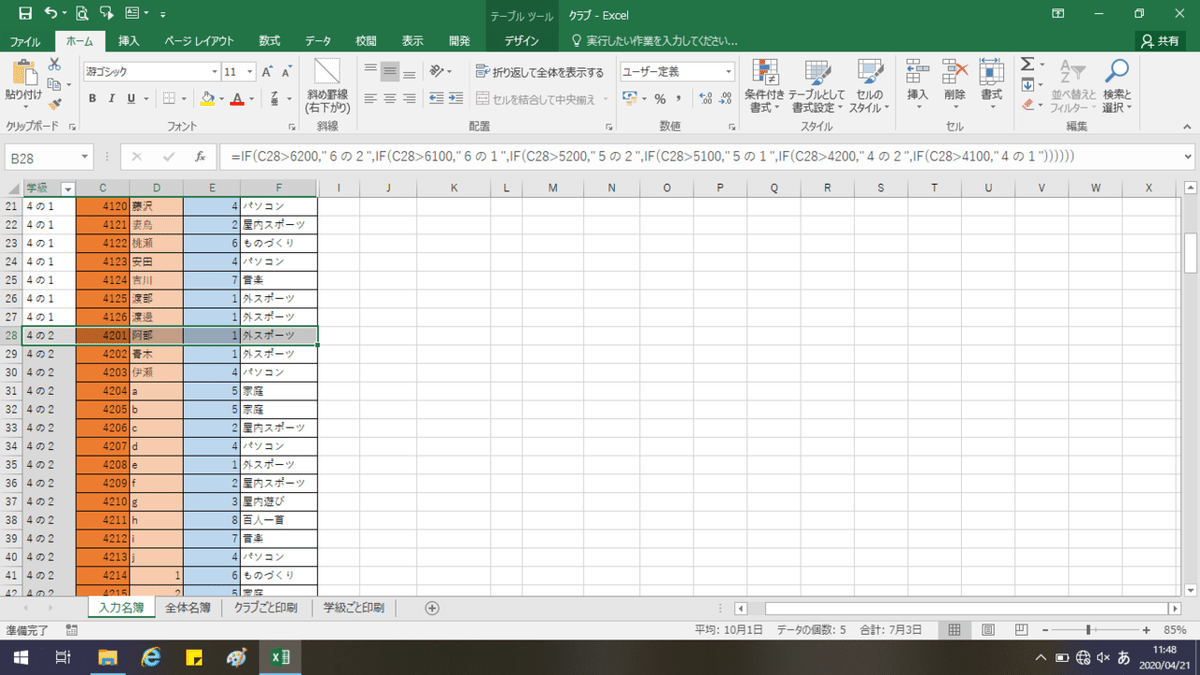
Task: Open Excel from the Windows taskbar
Action: 281,657
